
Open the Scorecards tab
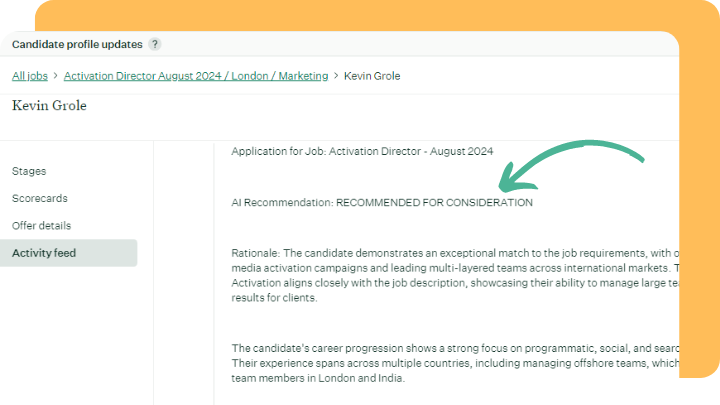[40, 198]
